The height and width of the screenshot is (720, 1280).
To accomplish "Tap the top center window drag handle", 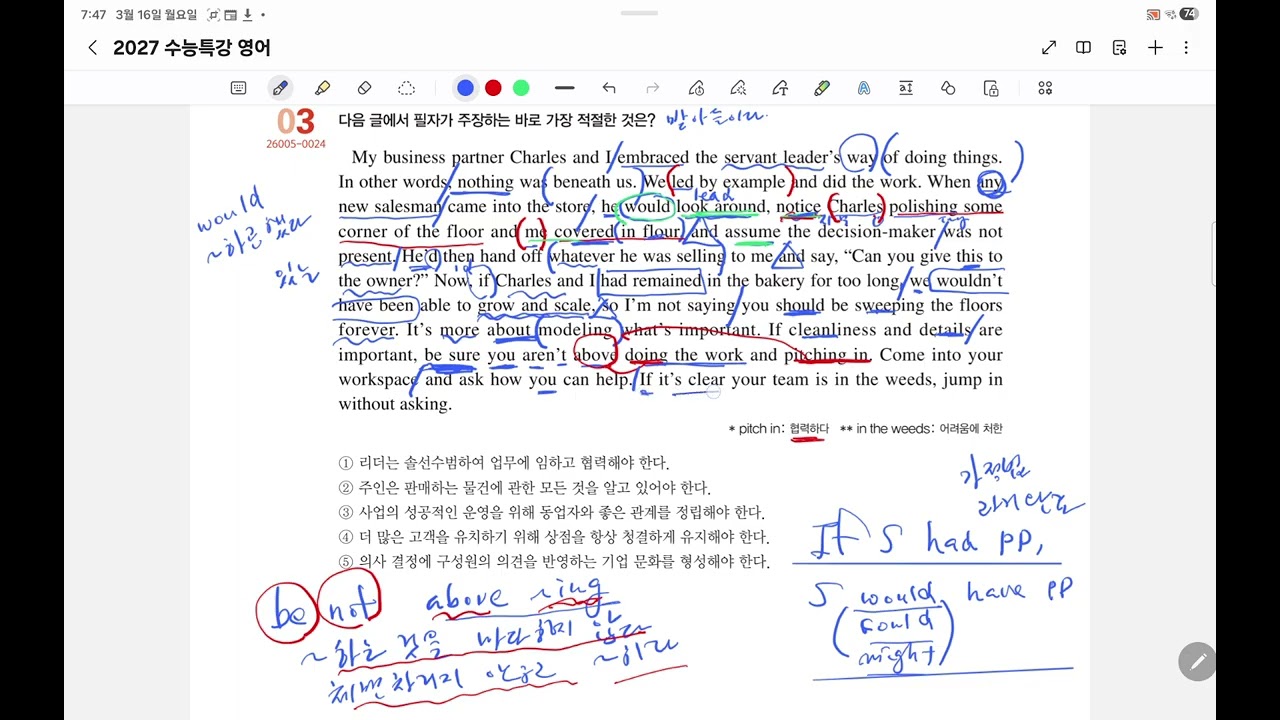I will tap(639, 13).
